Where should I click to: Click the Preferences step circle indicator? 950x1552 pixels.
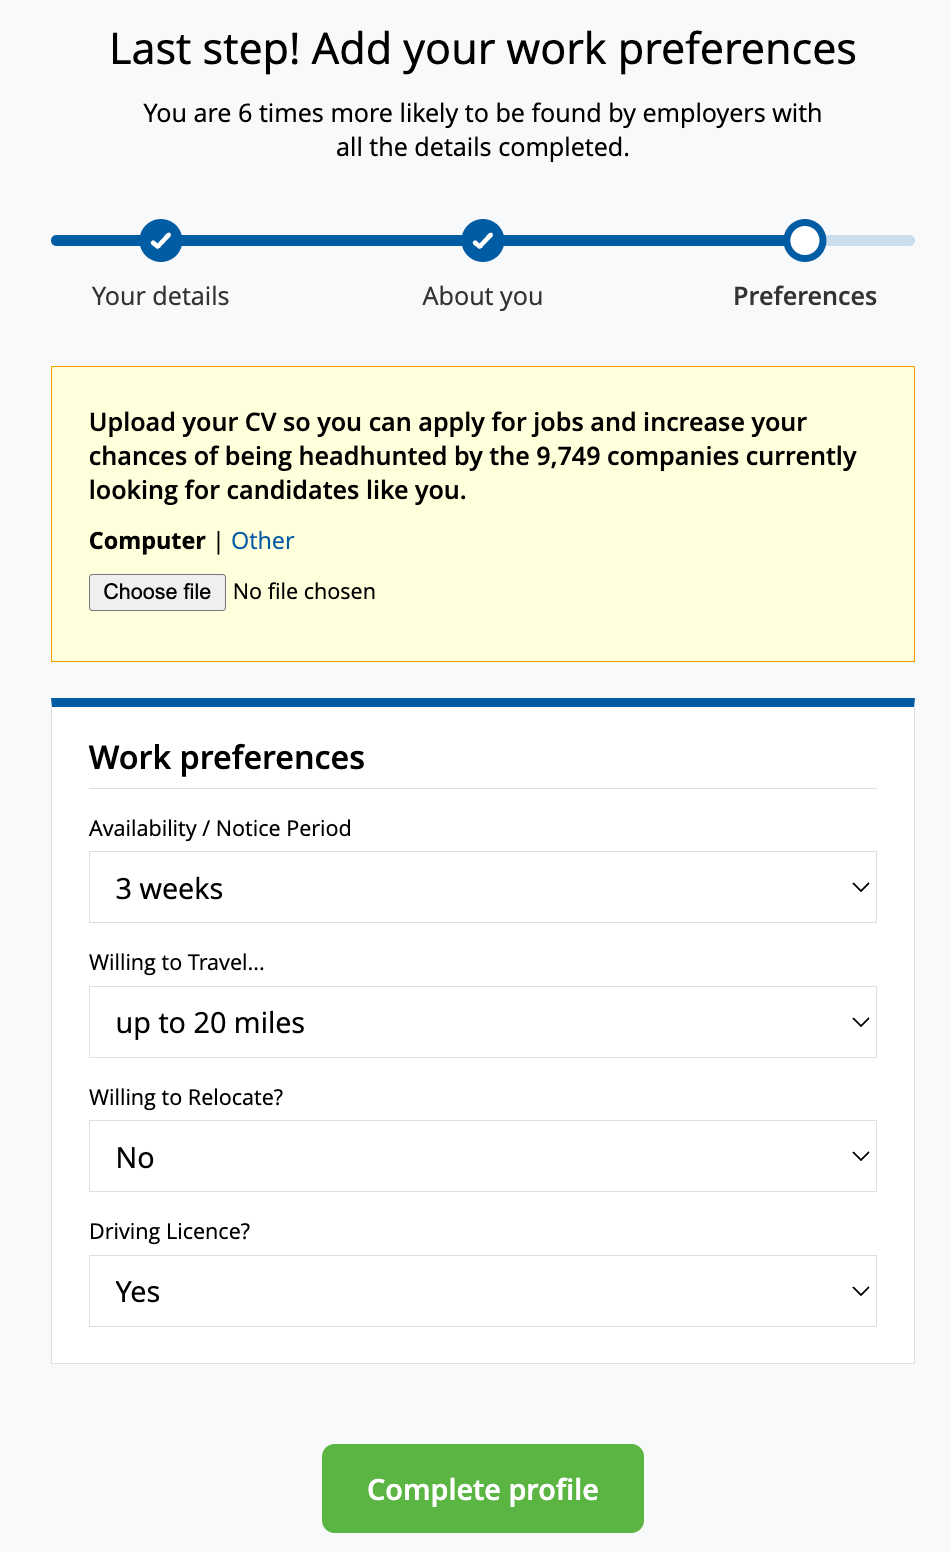point(805,240)
